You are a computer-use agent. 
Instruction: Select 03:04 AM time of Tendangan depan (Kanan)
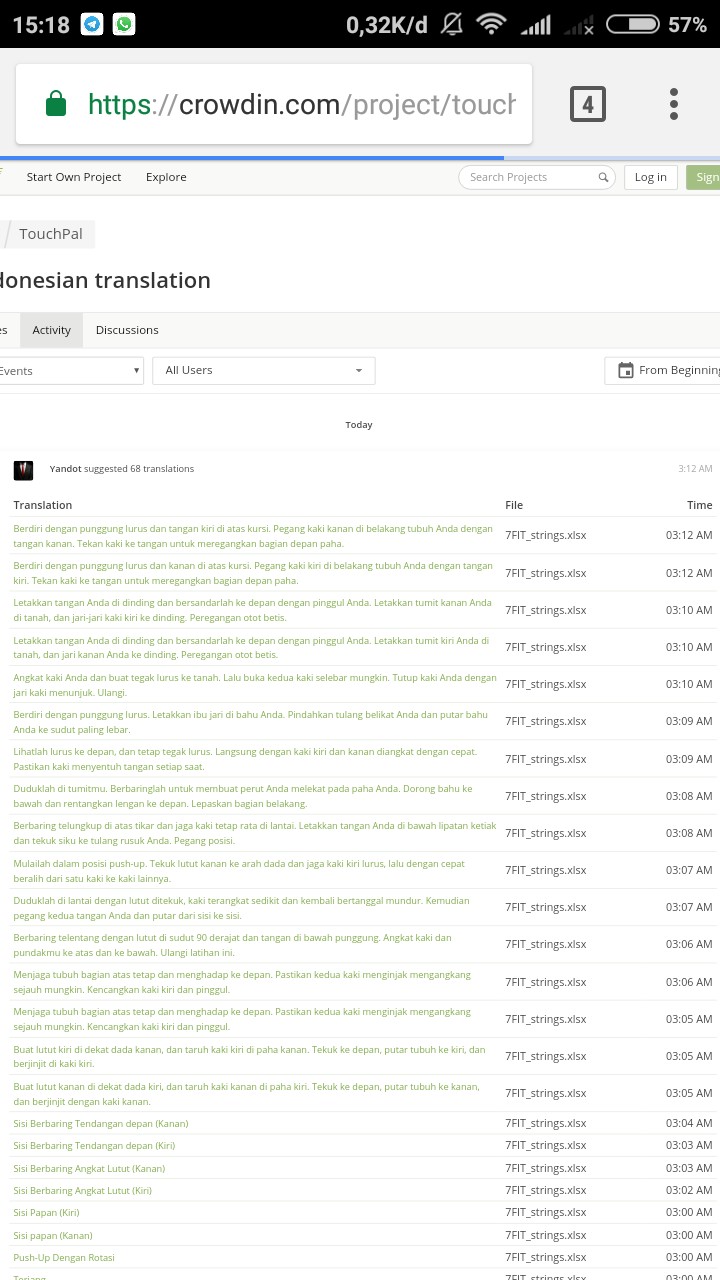click(689, 1123)
